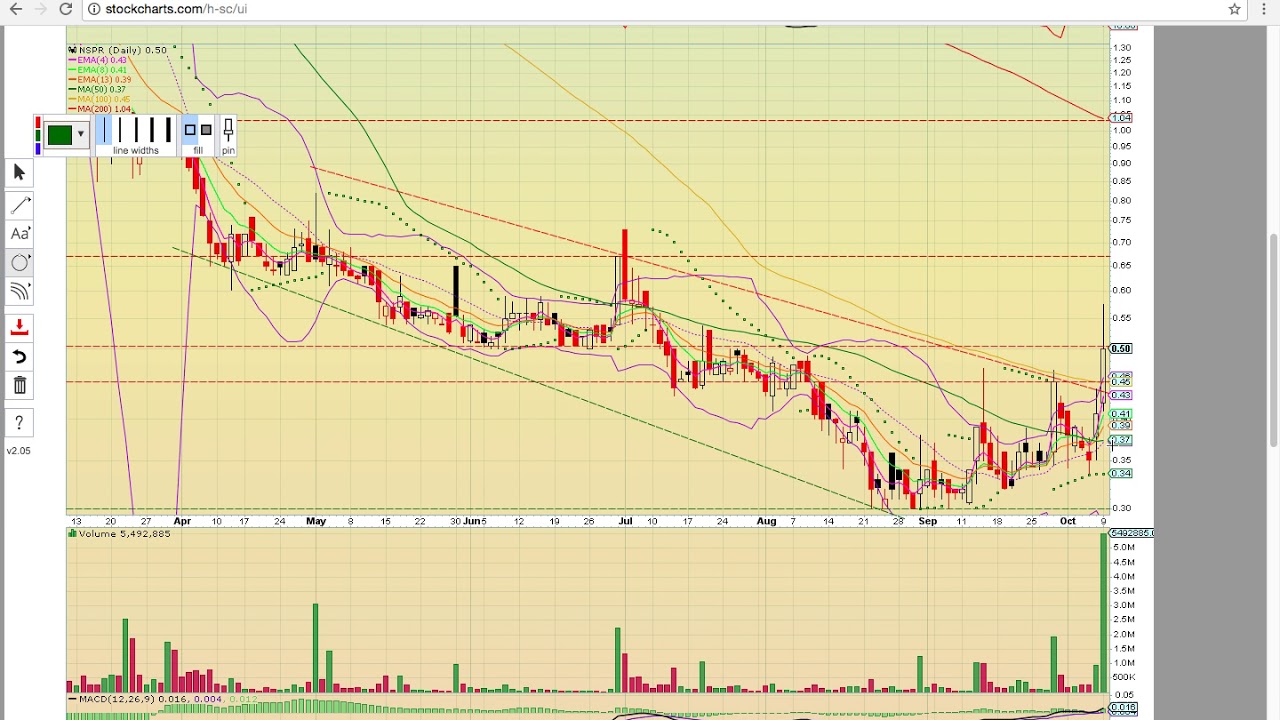Click the 0.50 current price tag

tap(1121, 349)
